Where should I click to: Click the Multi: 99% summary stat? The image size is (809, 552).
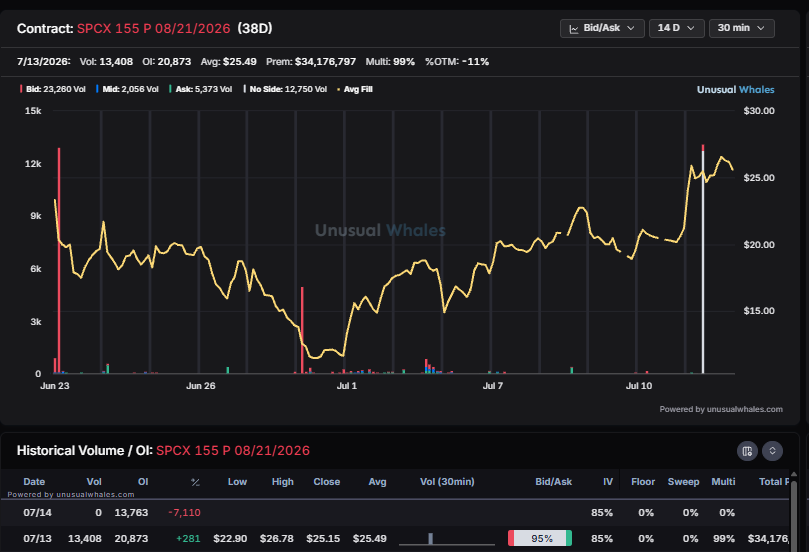click(390, 62)
